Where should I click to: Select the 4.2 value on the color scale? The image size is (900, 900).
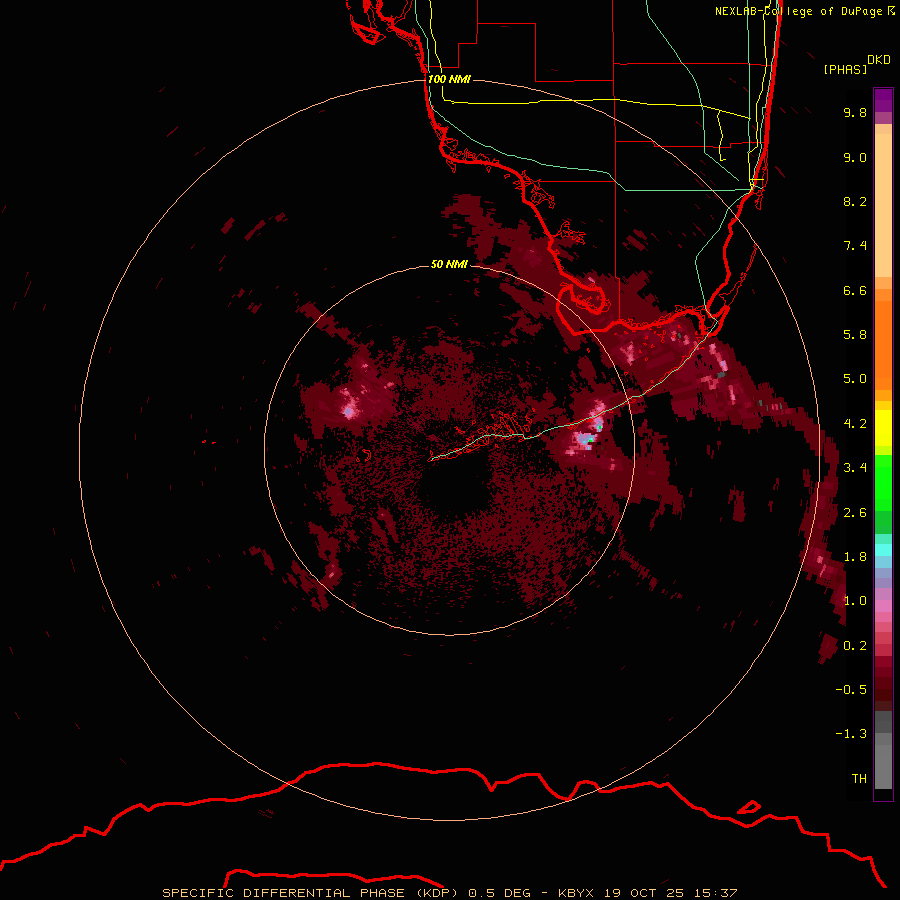tap(855, 424)
